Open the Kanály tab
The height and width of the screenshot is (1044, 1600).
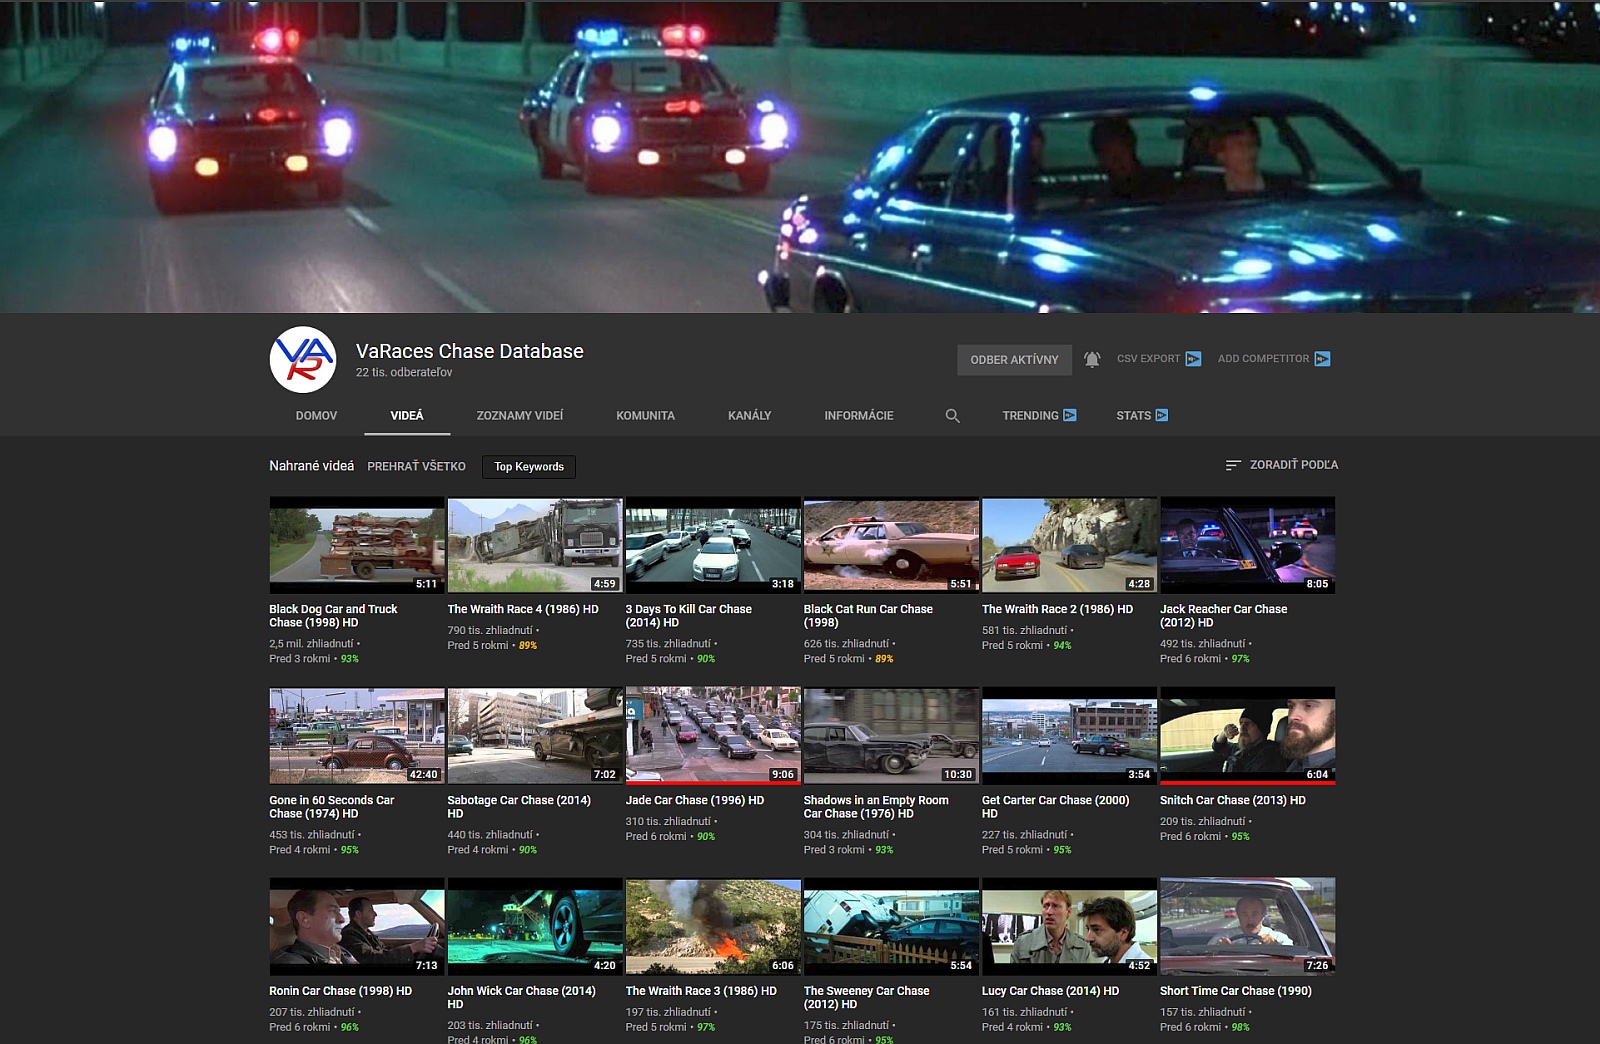750,416
